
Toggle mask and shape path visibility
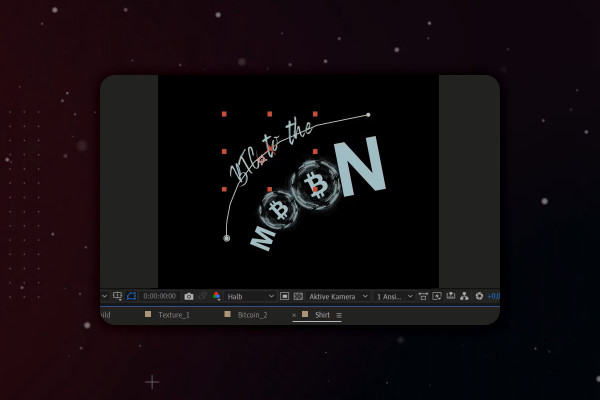[131, 296]
